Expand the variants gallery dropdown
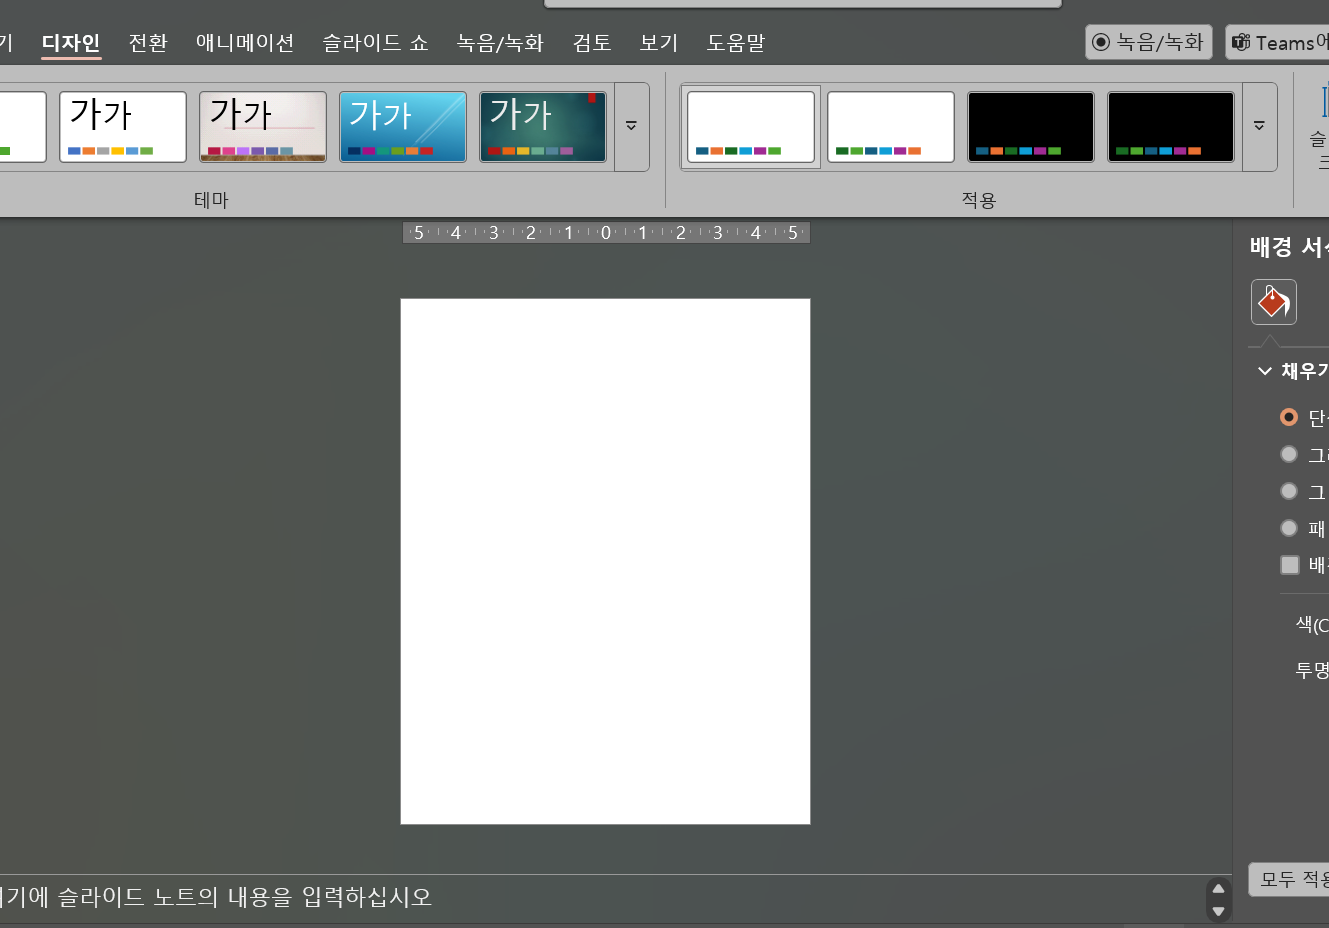Image resolution: width=1329 pixels, height=928 pixels. click(1260, 127)
